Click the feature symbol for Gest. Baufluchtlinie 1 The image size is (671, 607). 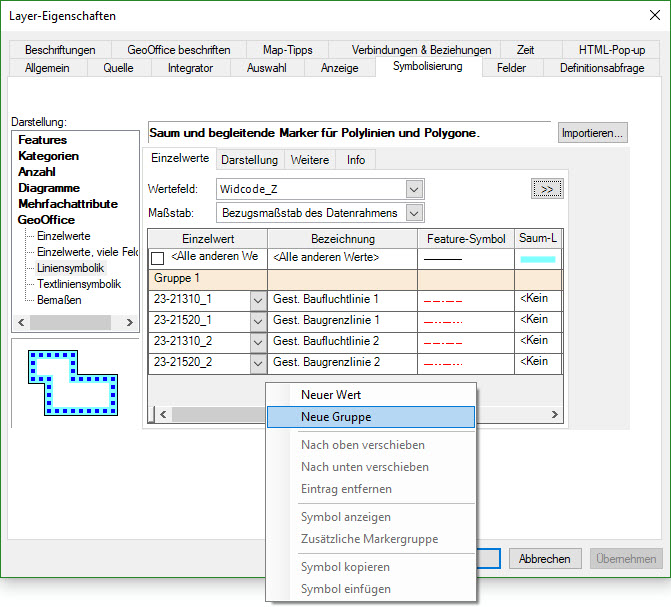pos(442,298)
